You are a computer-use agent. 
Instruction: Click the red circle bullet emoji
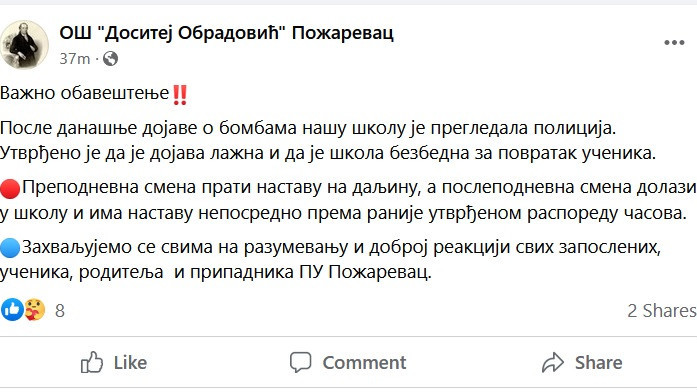(x=10, y=188)
